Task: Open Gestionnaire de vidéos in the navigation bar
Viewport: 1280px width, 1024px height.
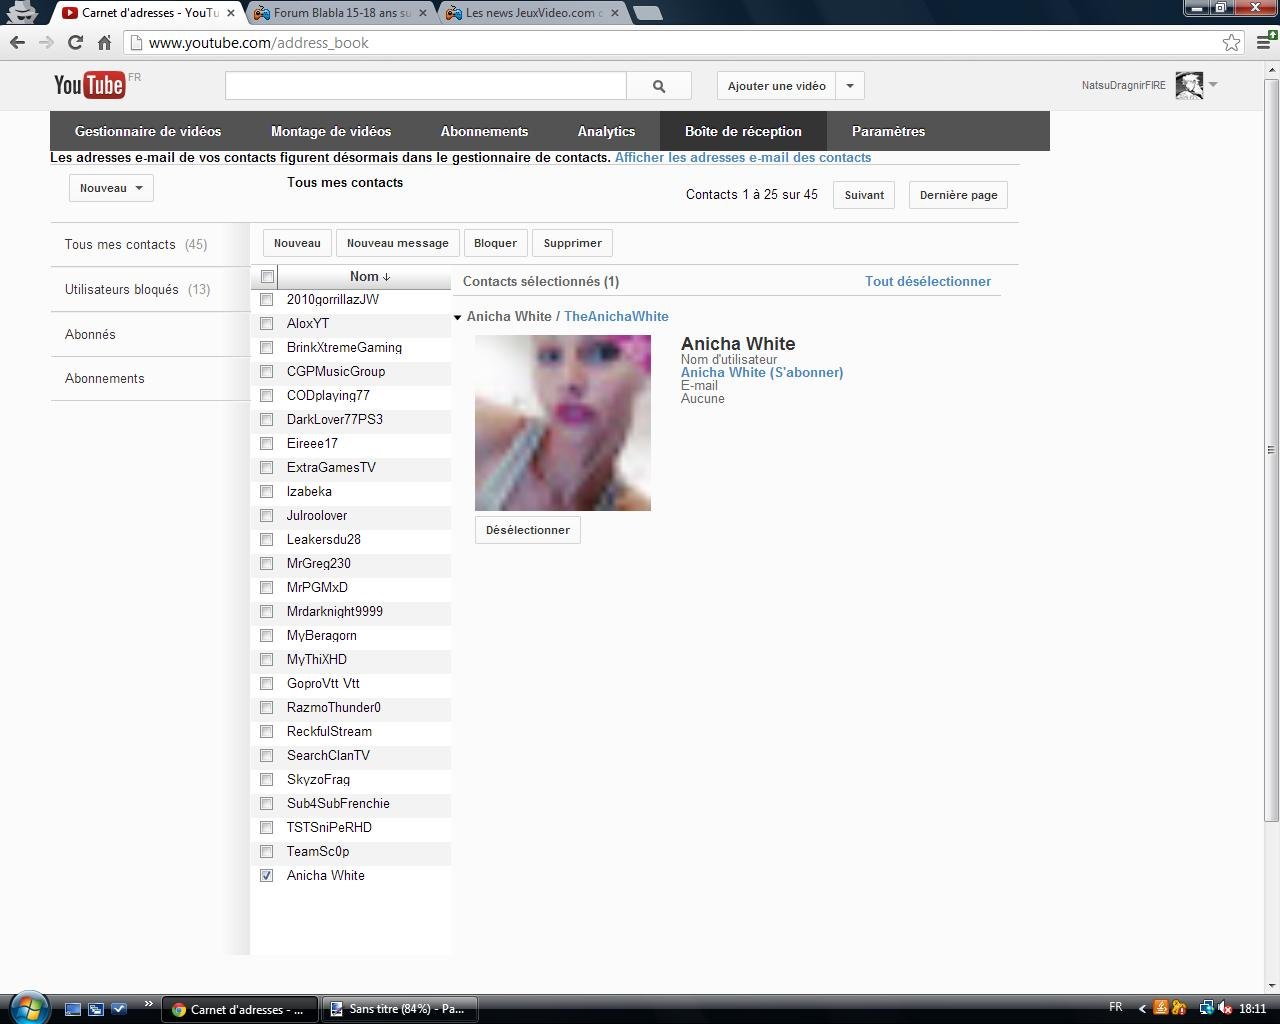Action: (x=148, y=131)
